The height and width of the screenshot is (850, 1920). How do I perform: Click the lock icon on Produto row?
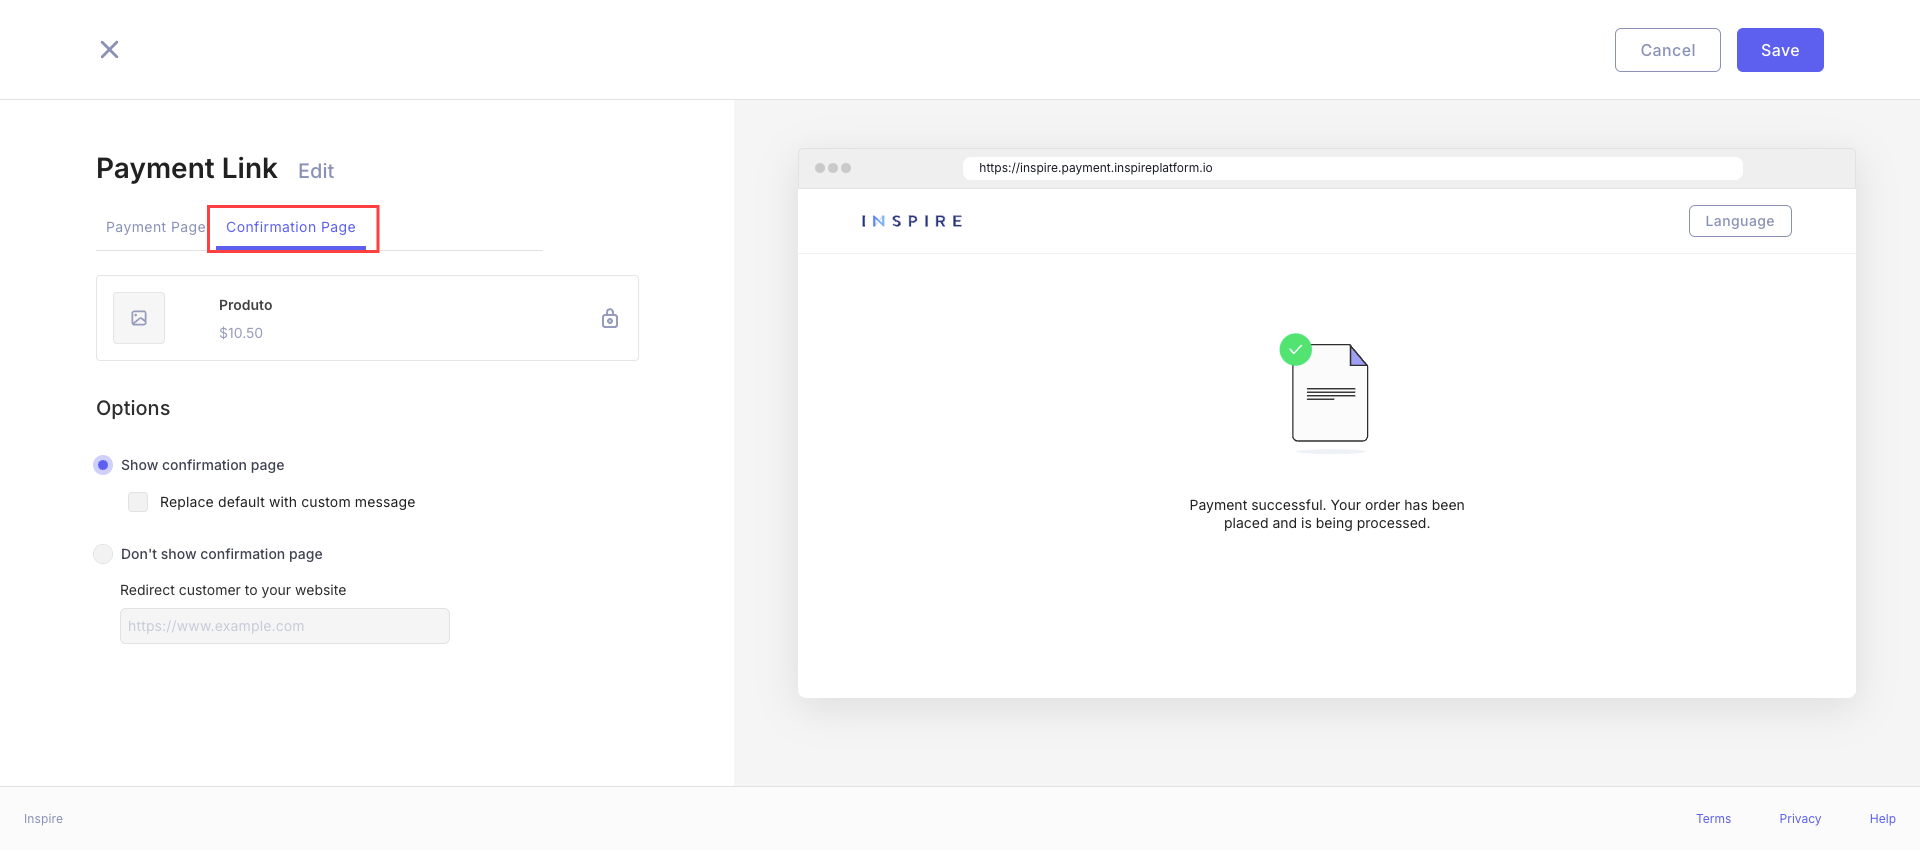[610, 318]
